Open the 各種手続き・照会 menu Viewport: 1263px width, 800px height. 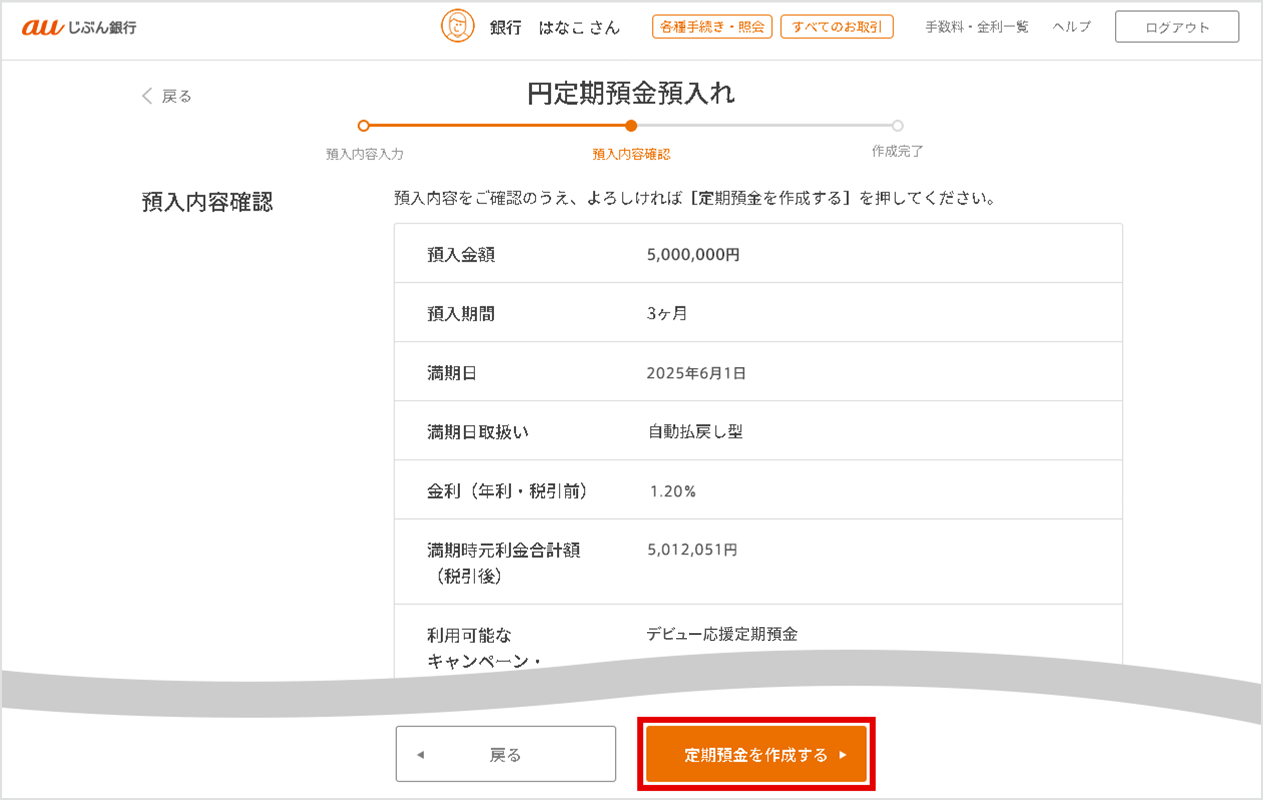tap(712, 27)
